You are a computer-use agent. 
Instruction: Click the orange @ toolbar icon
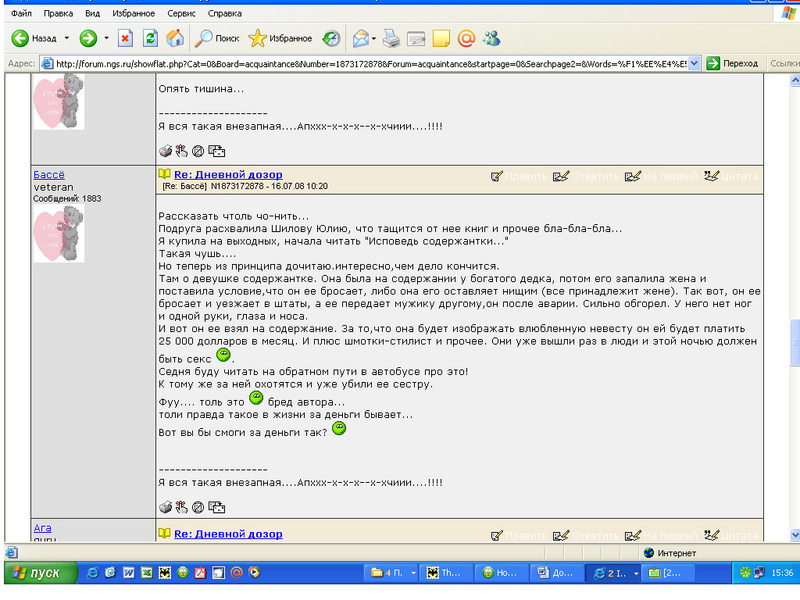[466, 38]
